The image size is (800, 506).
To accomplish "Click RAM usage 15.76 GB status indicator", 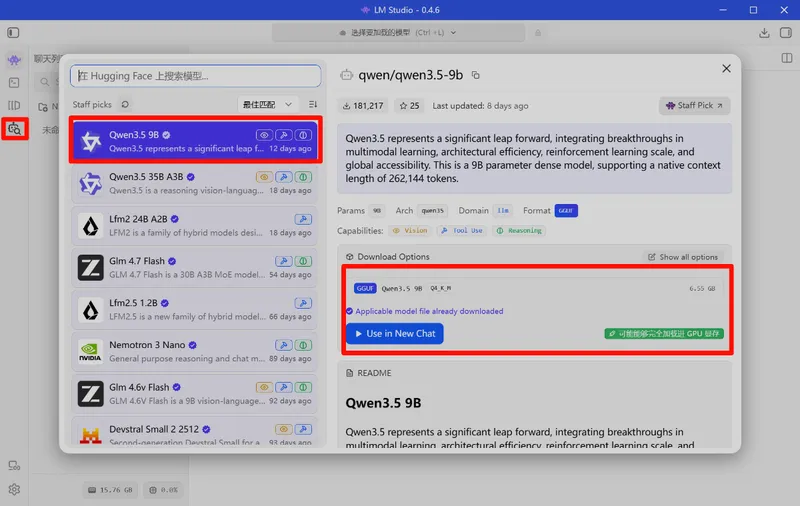I will tap(110, 490).
